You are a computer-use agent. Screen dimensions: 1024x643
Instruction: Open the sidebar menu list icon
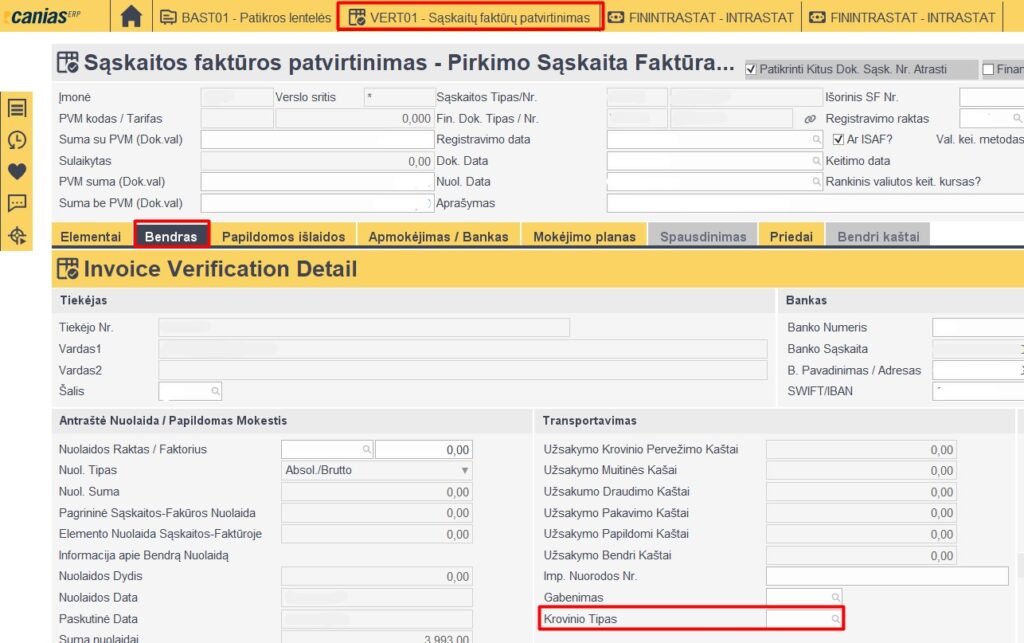tap(17, 108)
